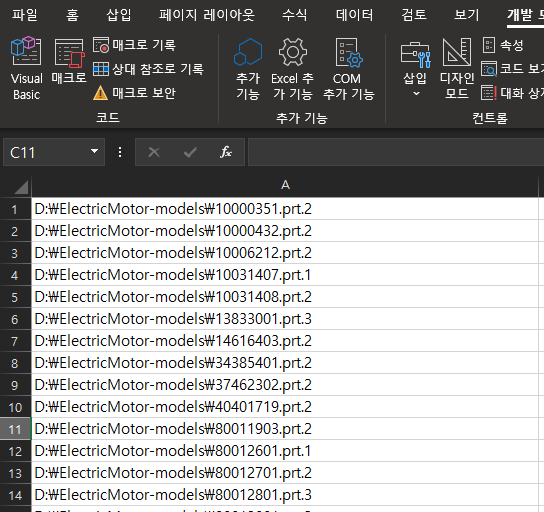Select the 개발 도구 tab
The image size is (544, 512).
525,15
